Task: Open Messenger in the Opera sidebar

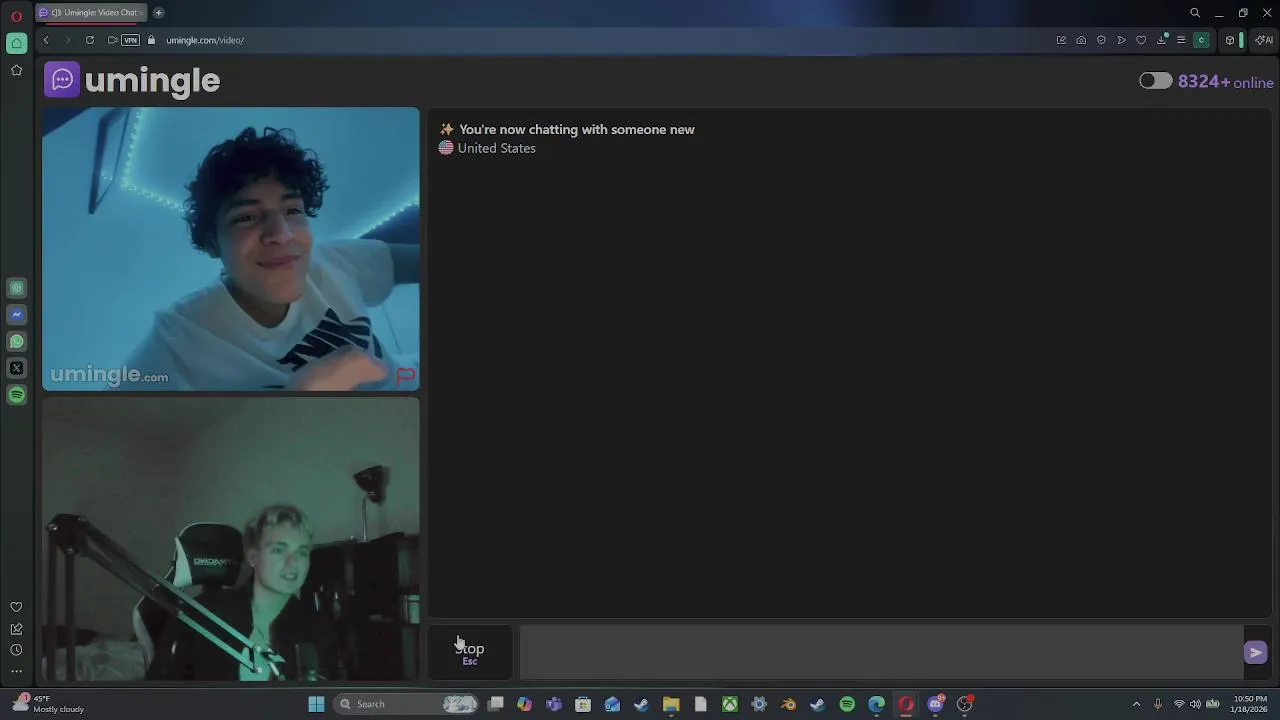Action: click(x=16, y=314)
